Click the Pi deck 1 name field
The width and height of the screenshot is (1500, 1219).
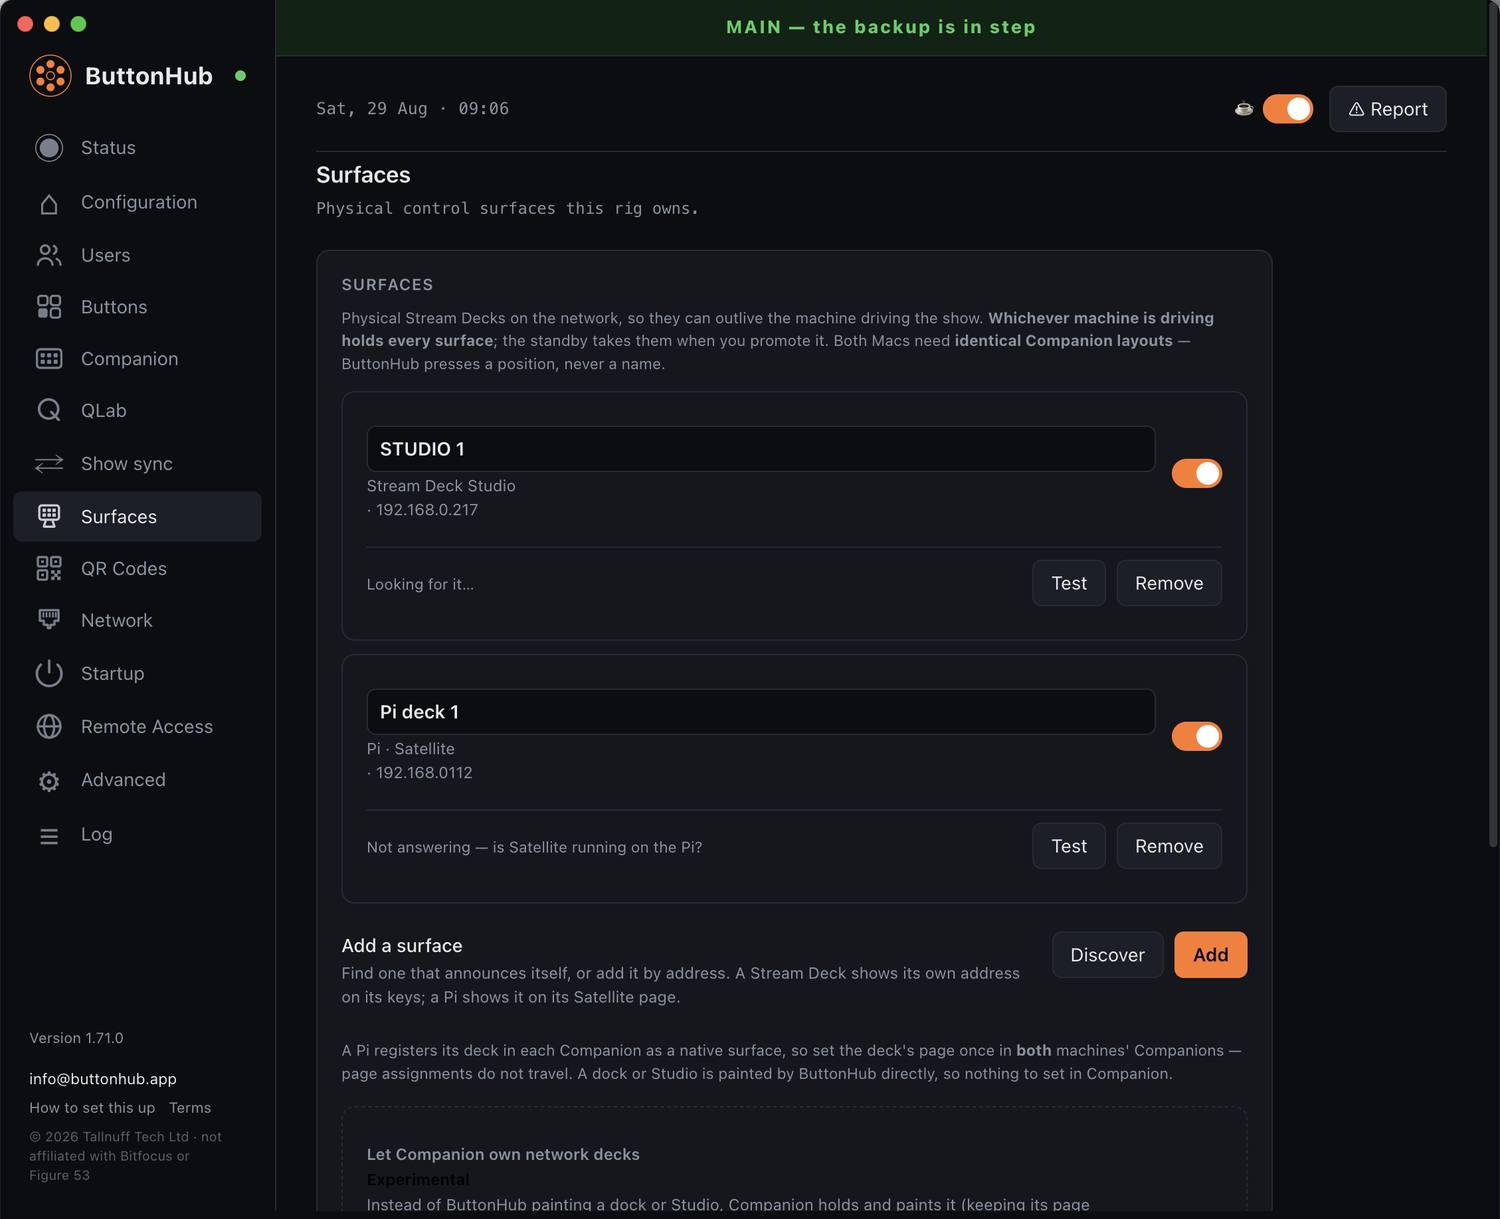[x=761, y=712]
